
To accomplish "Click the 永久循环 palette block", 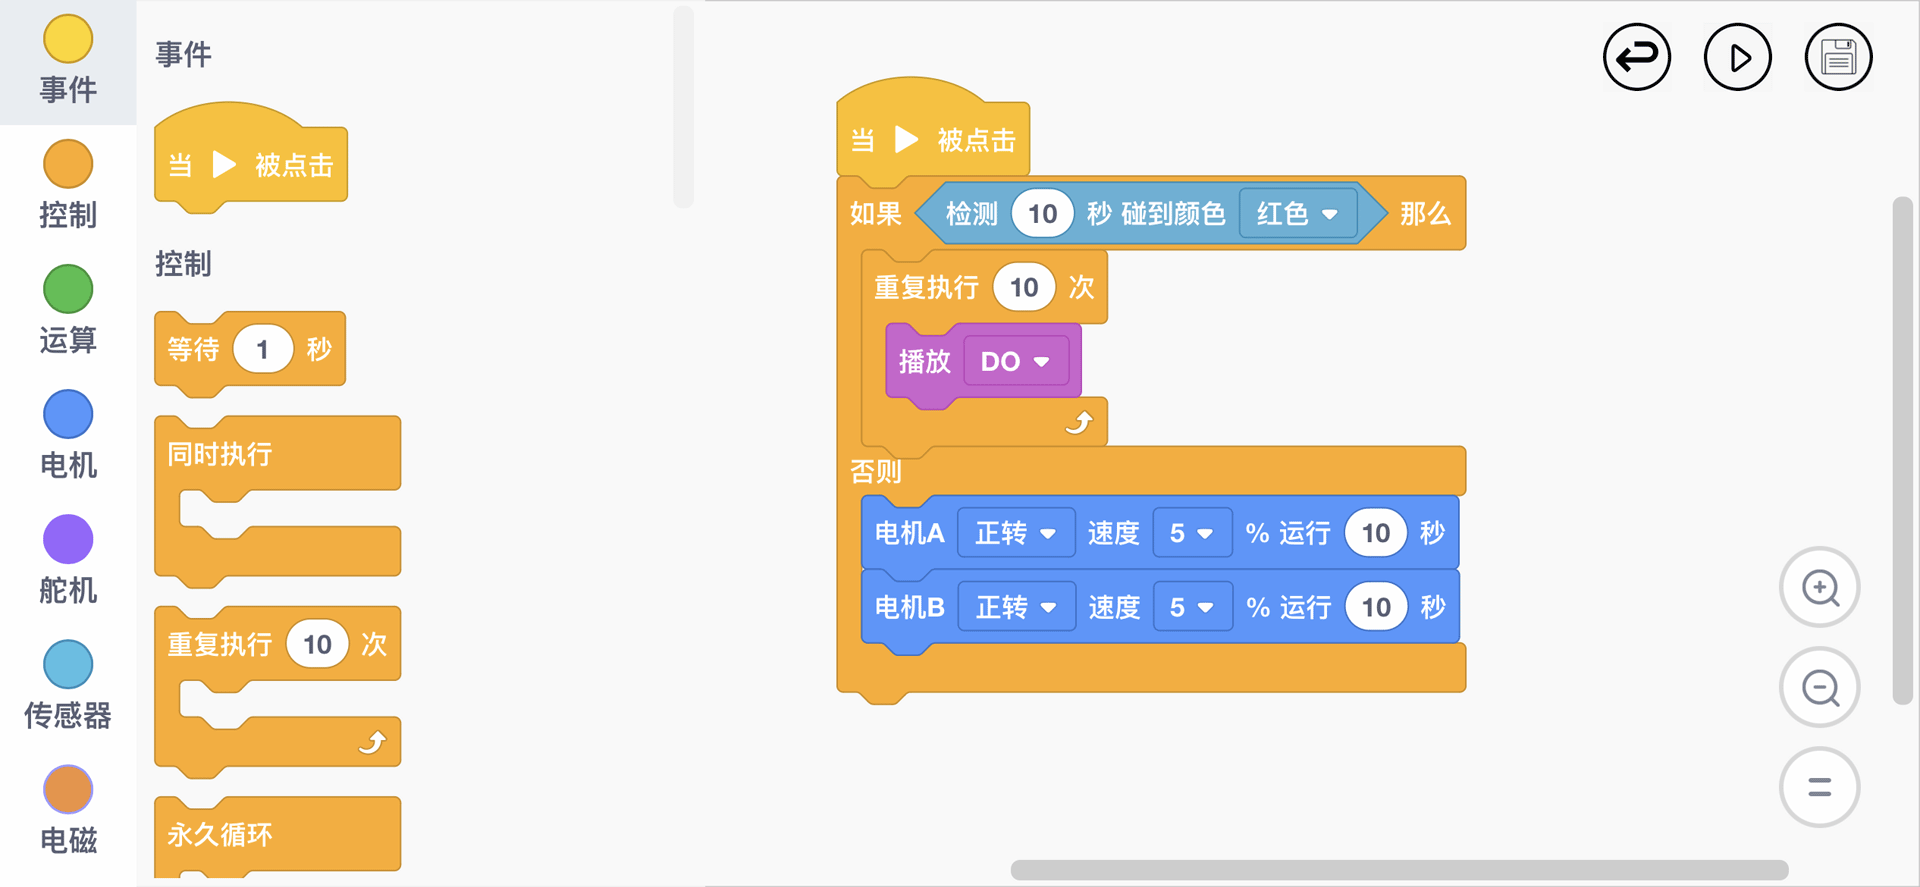I will point(278,836).
